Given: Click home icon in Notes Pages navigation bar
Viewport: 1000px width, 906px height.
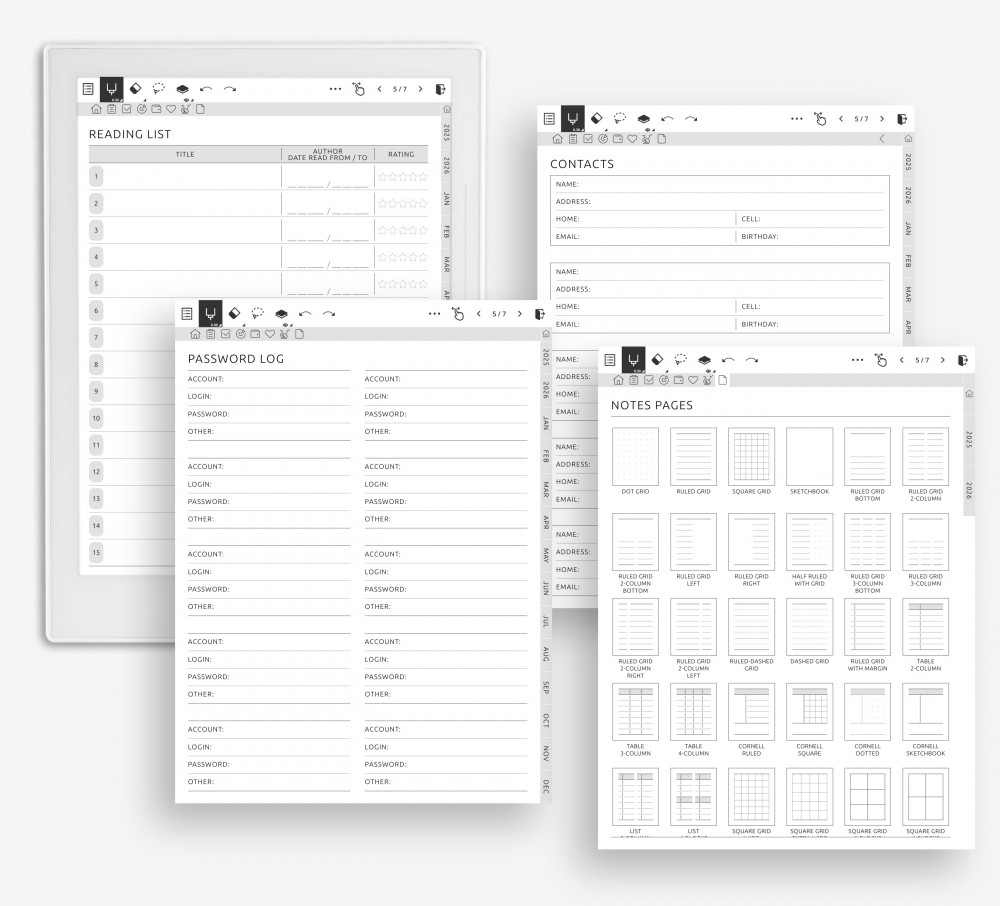Looking at the screenshot, I should coord(618,380).
